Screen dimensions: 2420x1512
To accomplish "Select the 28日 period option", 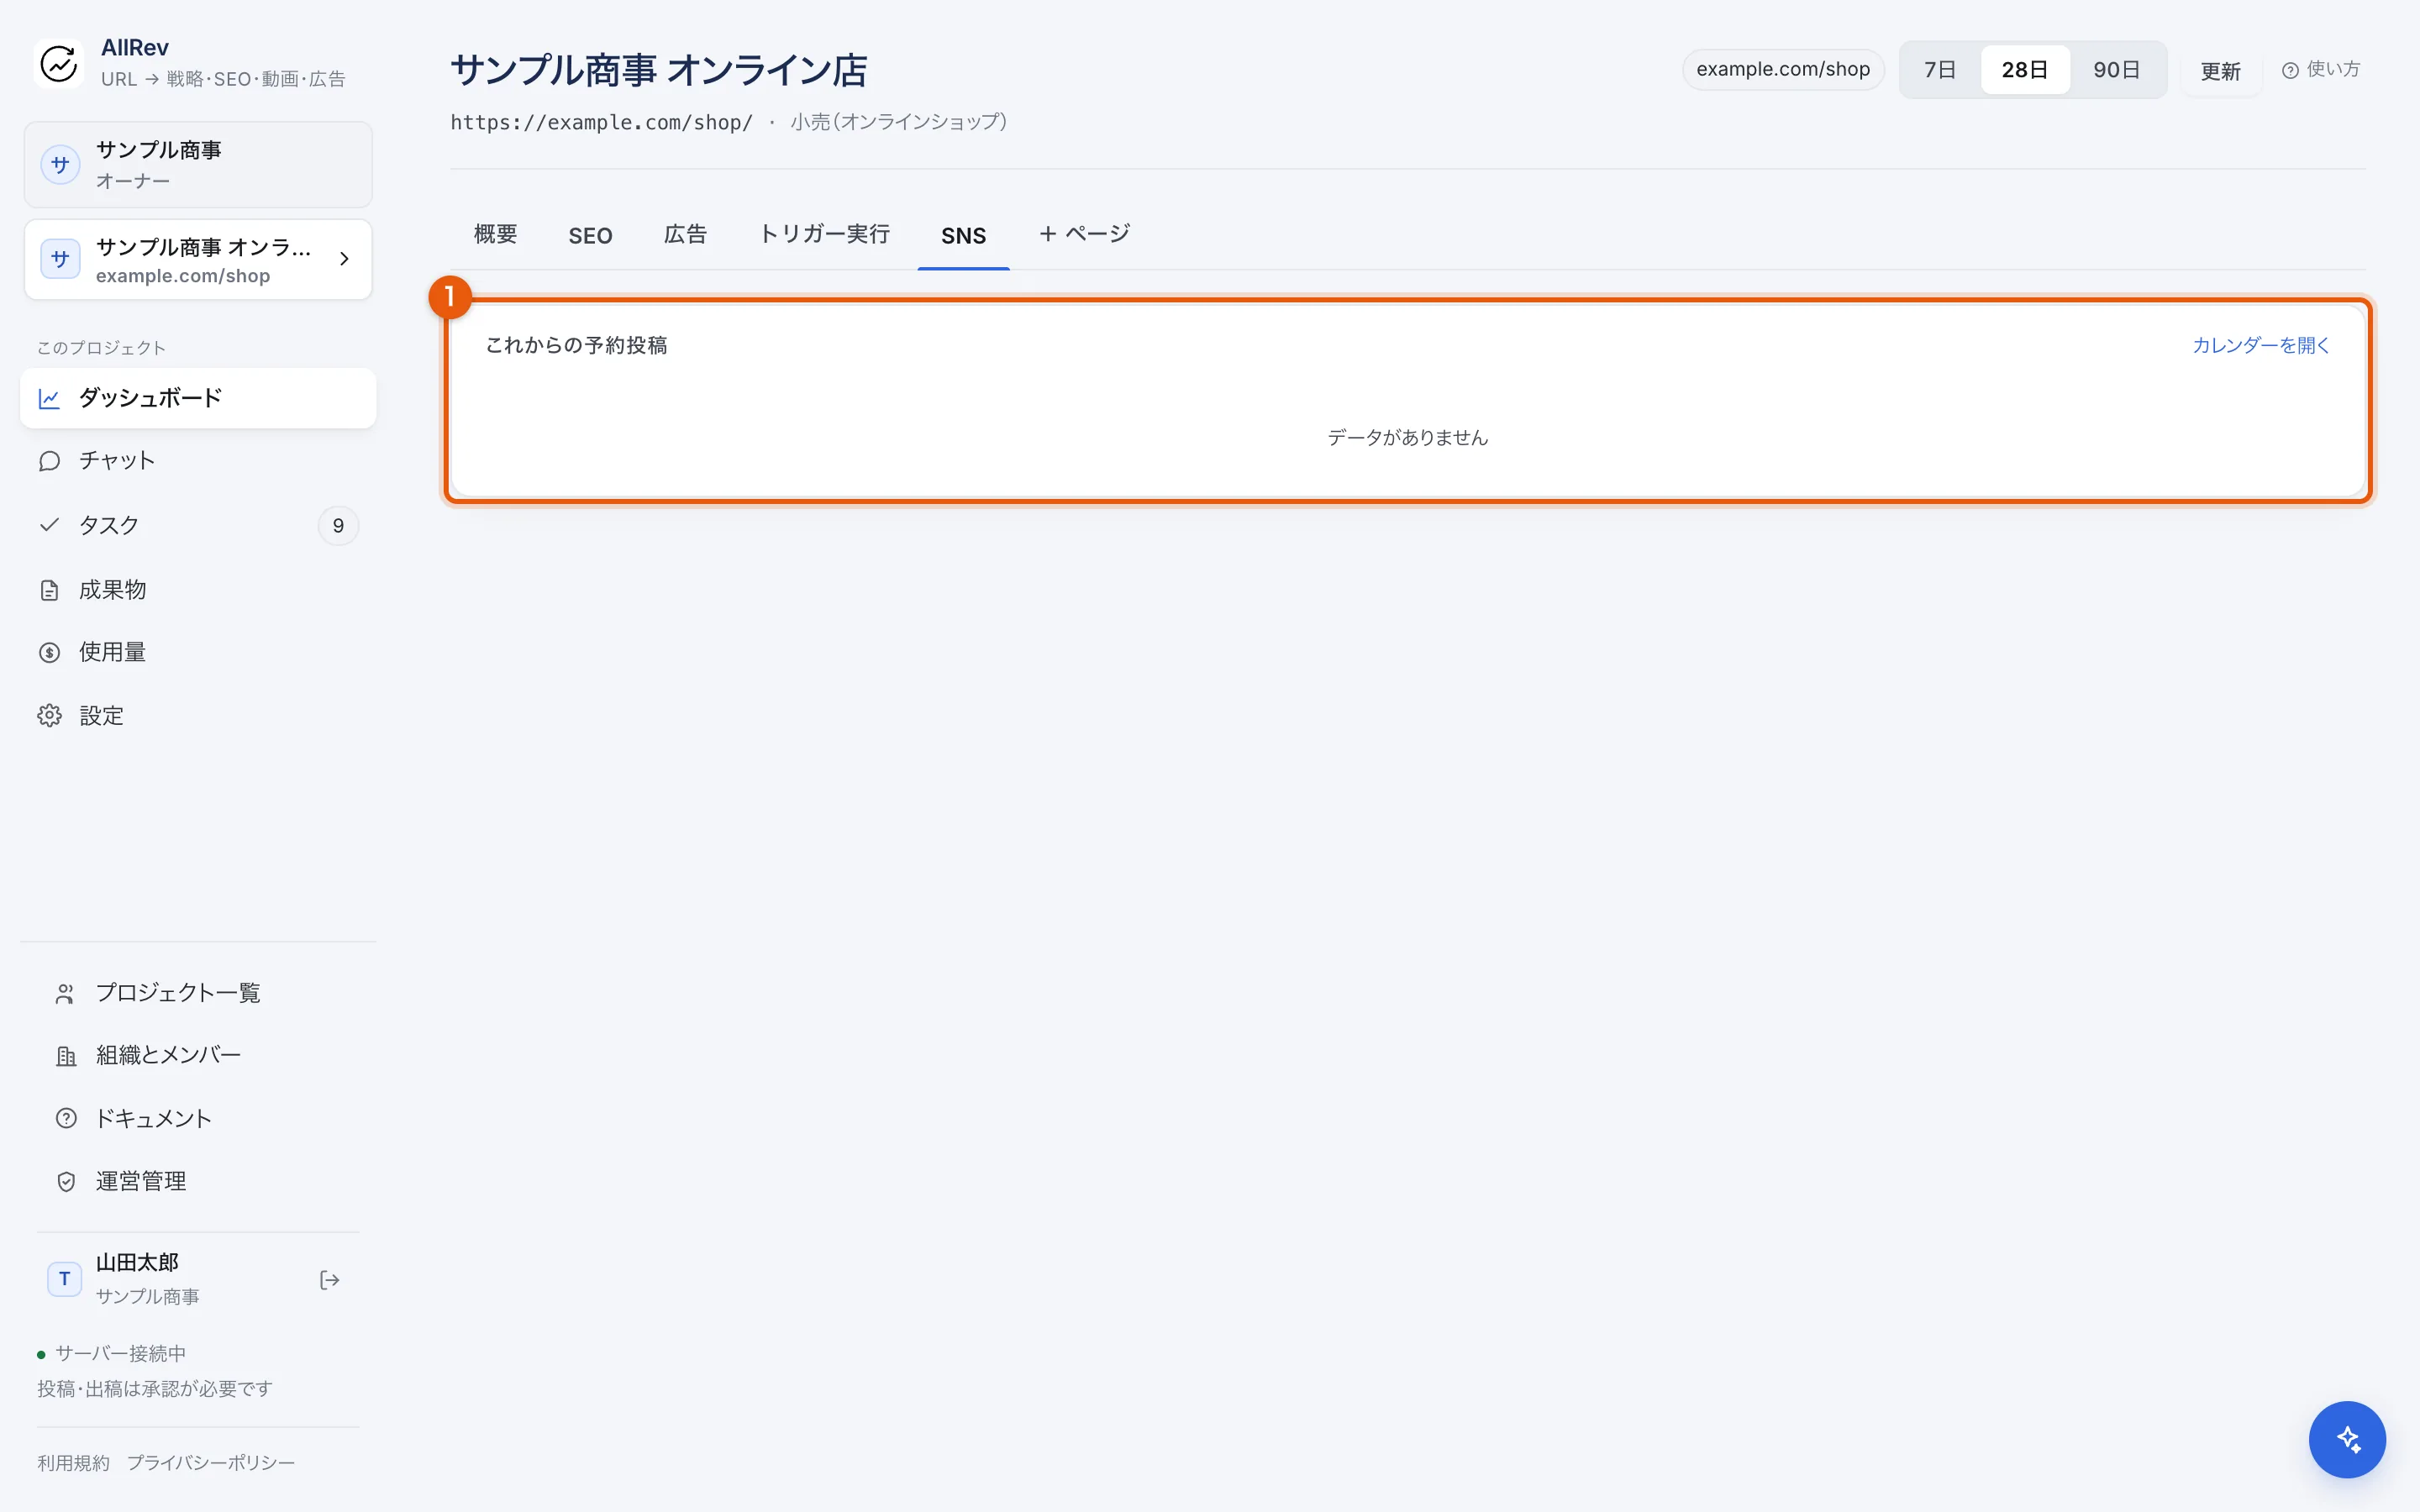I will click(2025, 70).
